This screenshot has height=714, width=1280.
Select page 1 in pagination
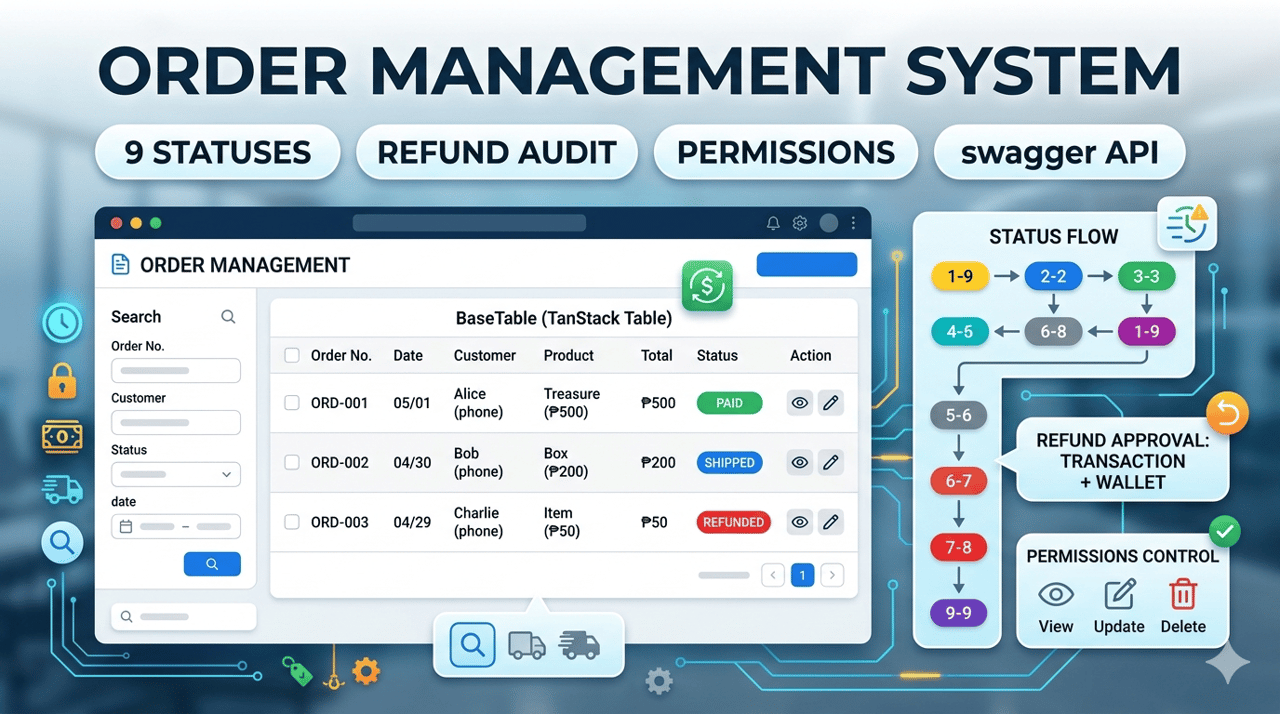(802, 575)
